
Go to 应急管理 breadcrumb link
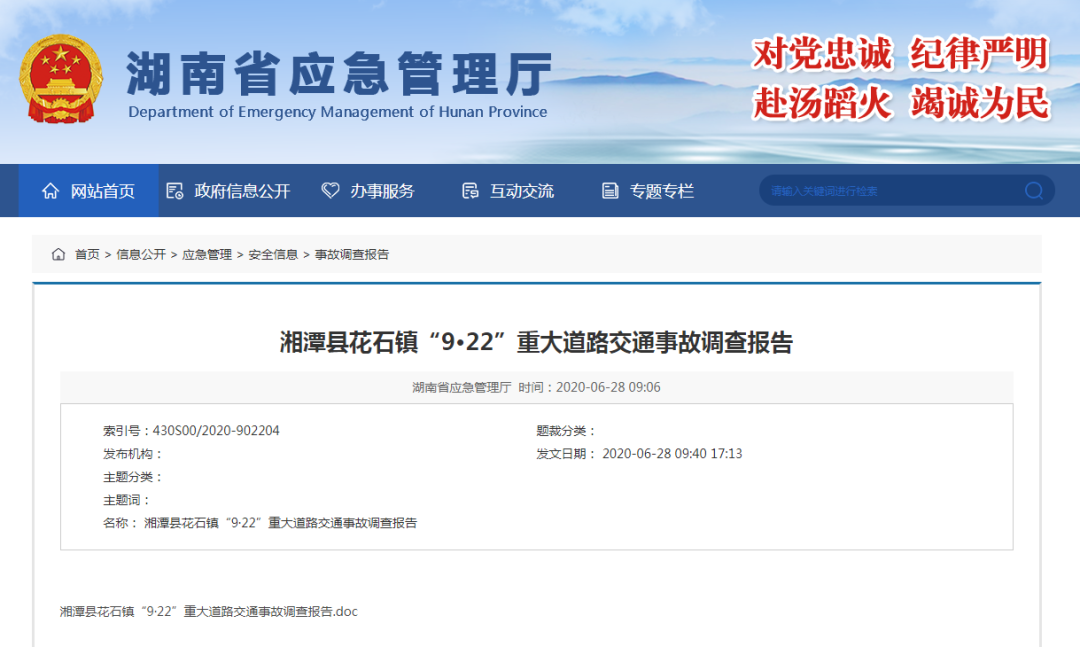click(x=207, y=255)
